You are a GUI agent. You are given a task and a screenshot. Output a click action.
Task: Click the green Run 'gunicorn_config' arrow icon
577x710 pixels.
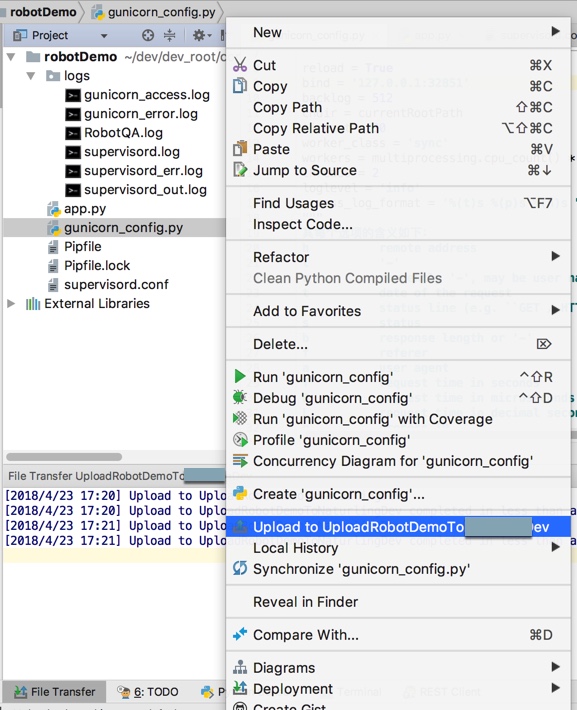(240, 376)
